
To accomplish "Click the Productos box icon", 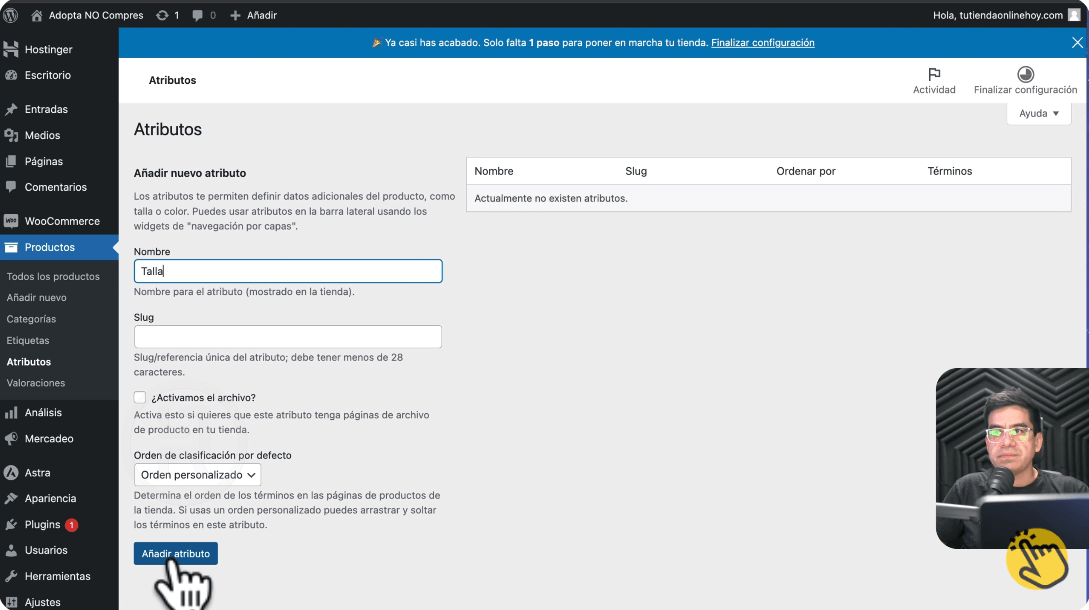I will point(11,247).
